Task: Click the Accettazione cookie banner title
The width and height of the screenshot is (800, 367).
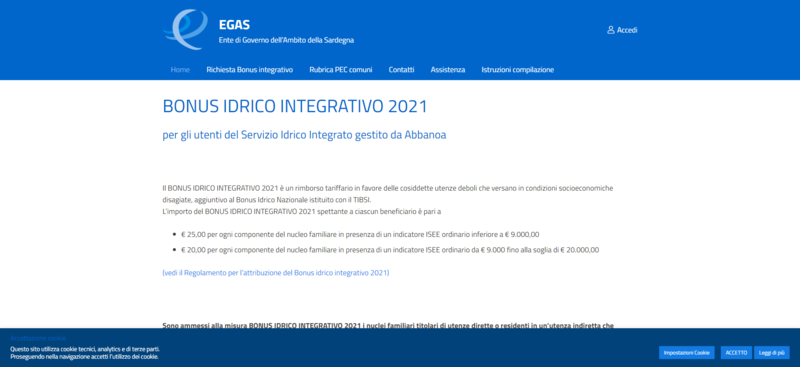Action: tap(38, 338)
